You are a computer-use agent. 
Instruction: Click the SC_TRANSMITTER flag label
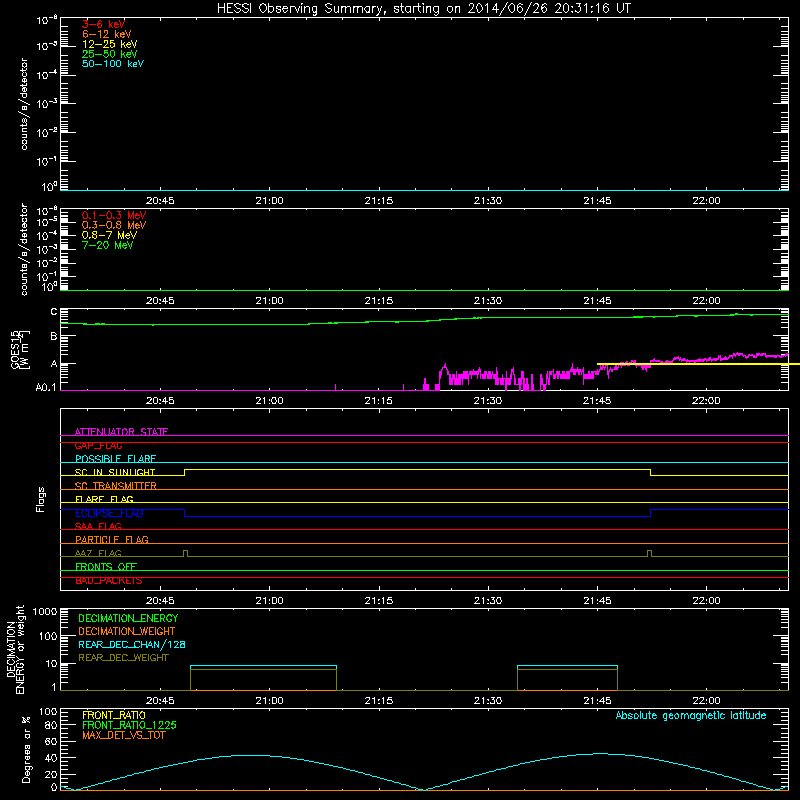(x=115, y=486)
